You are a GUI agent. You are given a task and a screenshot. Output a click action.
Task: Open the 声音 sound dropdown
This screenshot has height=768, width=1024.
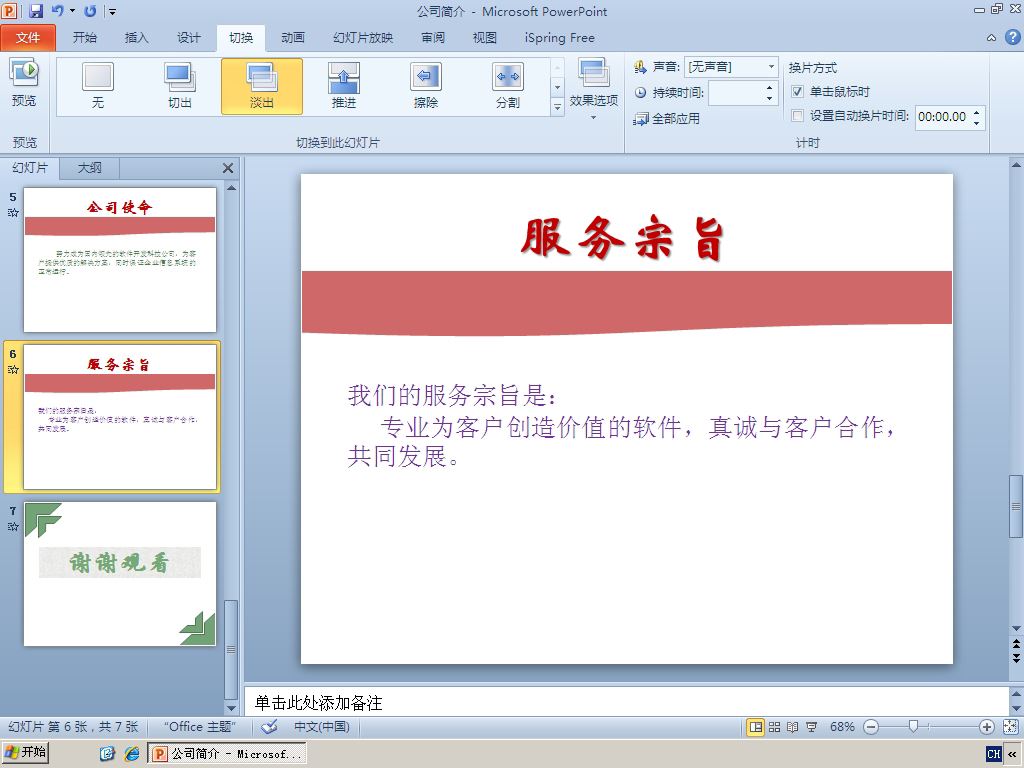click(771, 67)
